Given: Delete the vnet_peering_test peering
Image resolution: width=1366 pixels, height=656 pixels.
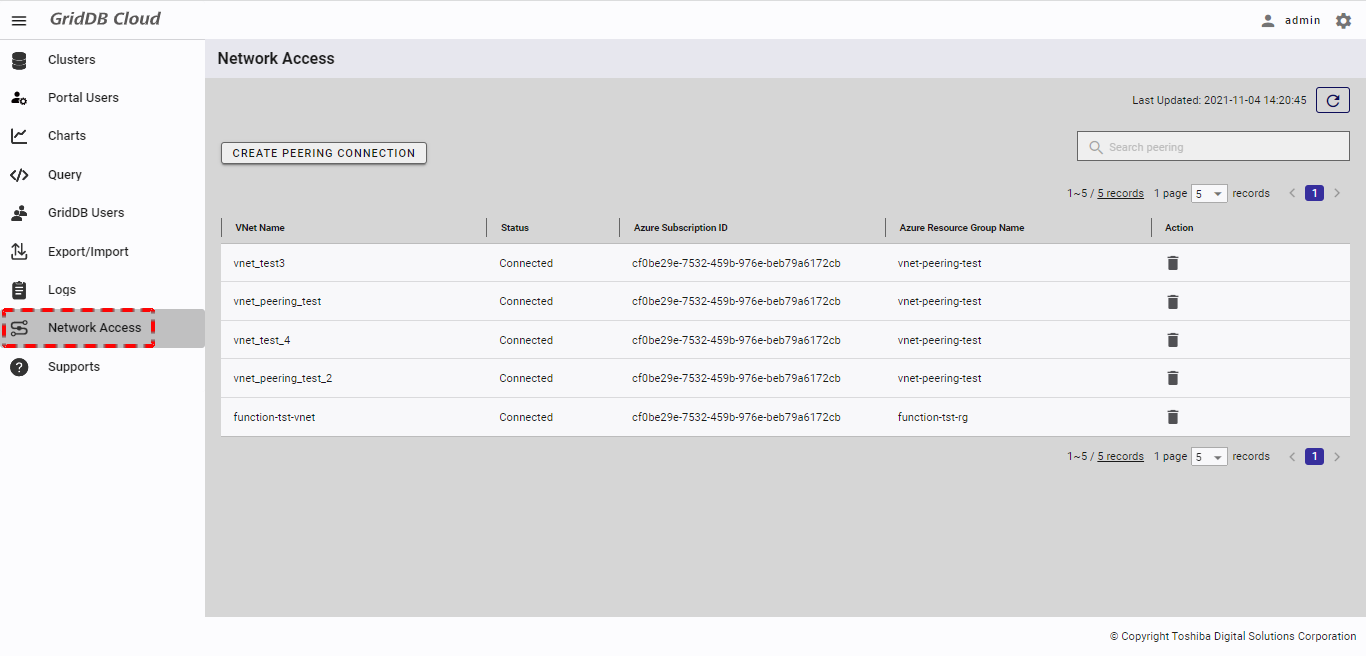Looking at the screenshot, I should coord(1173,302).
